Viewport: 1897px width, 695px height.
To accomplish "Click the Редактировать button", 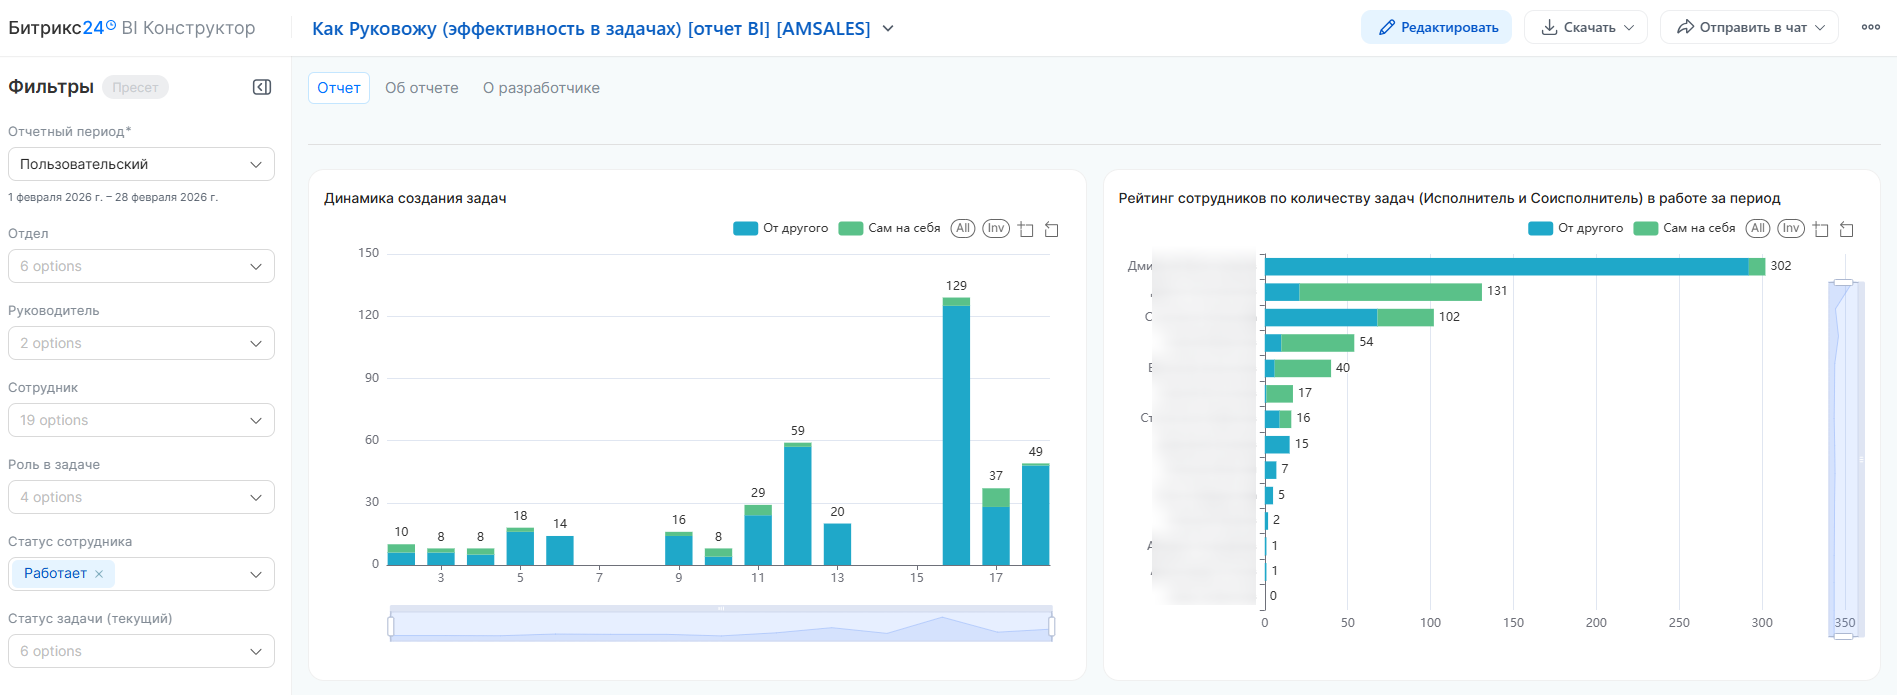I will click(x=1436, y=28).
